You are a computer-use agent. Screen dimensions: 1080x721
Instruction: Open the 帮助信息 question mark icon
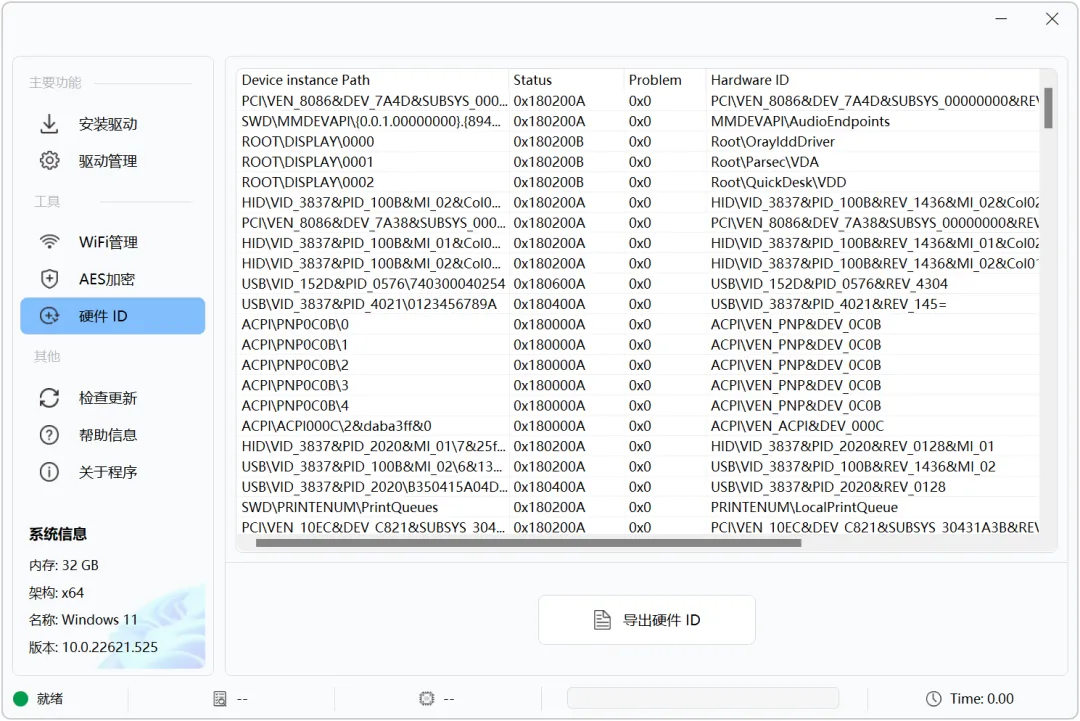click(x=49, y=435)
